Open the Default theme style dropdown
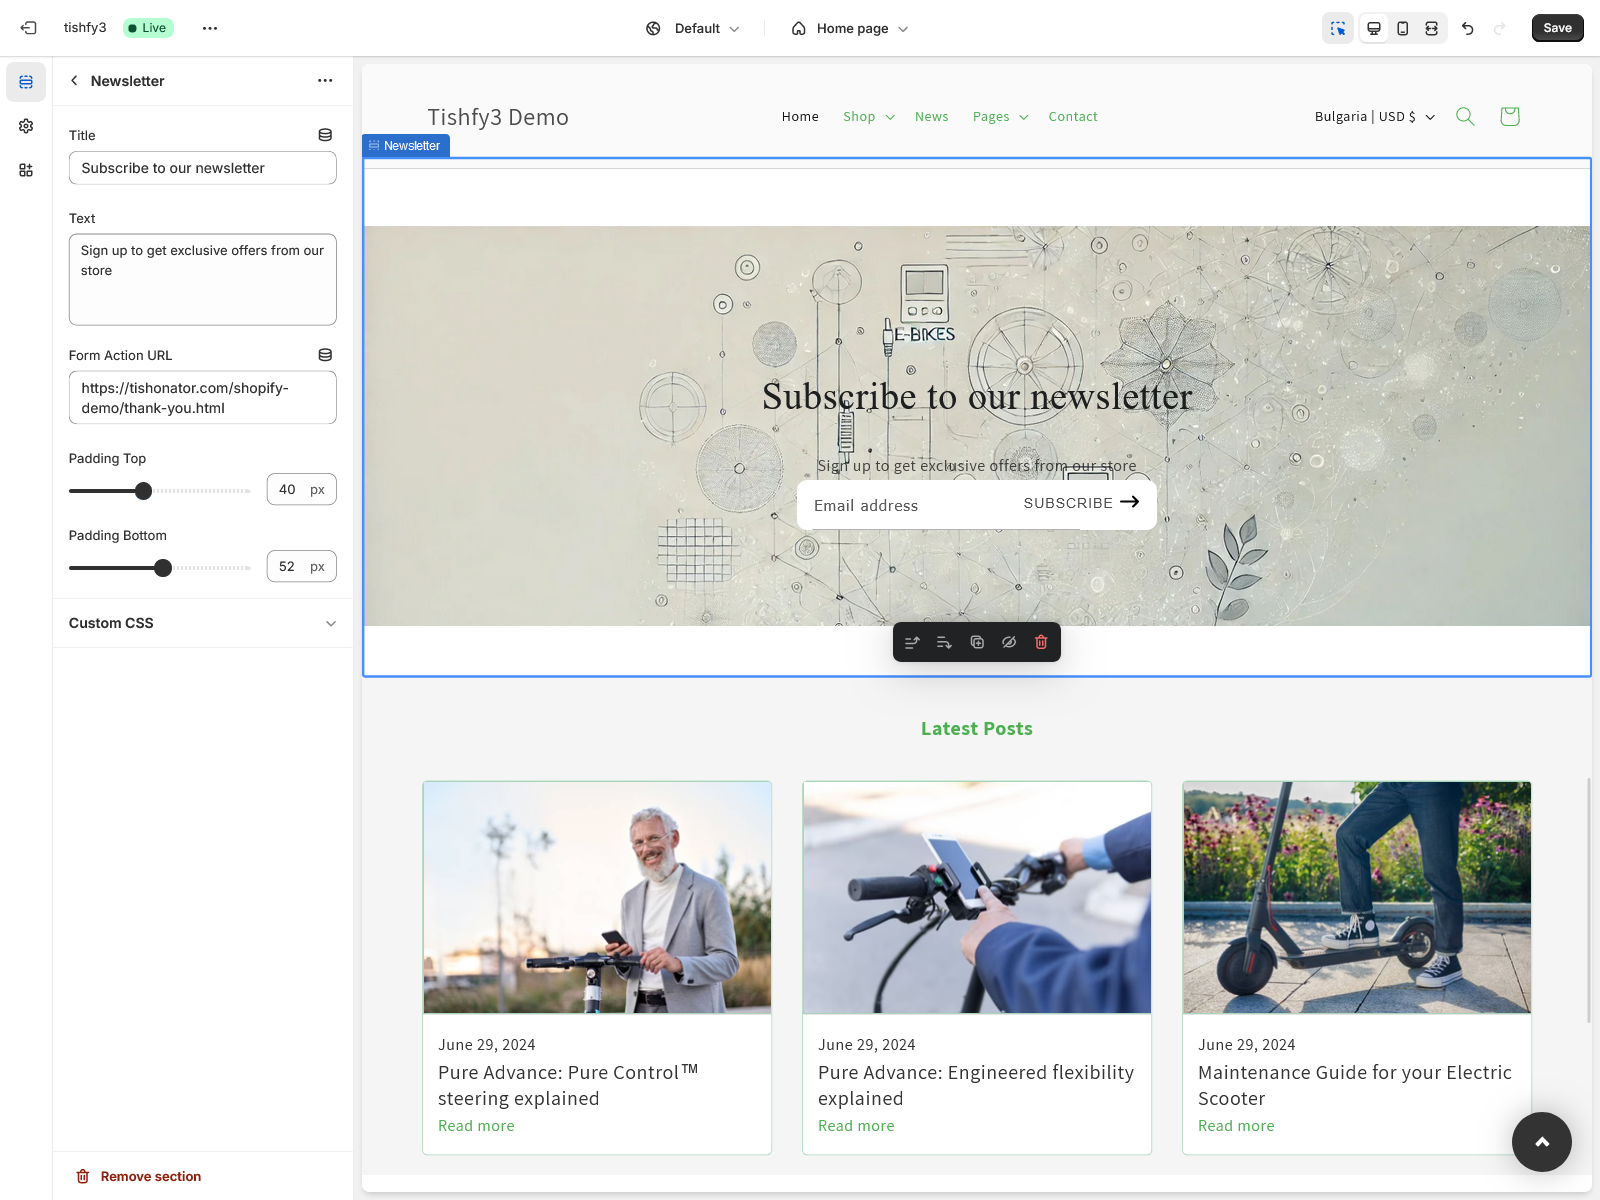The image size is (1600, 1200). [x=693, y=28]
